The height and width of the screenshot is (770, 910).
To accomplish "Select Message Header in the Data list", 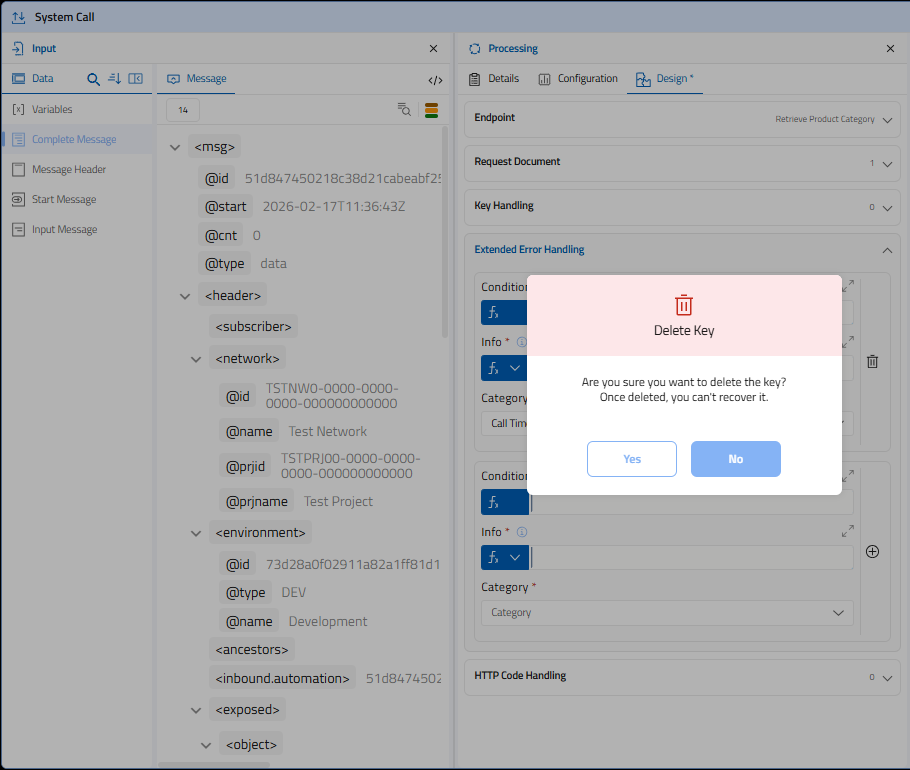I will [x=69, y=170].
